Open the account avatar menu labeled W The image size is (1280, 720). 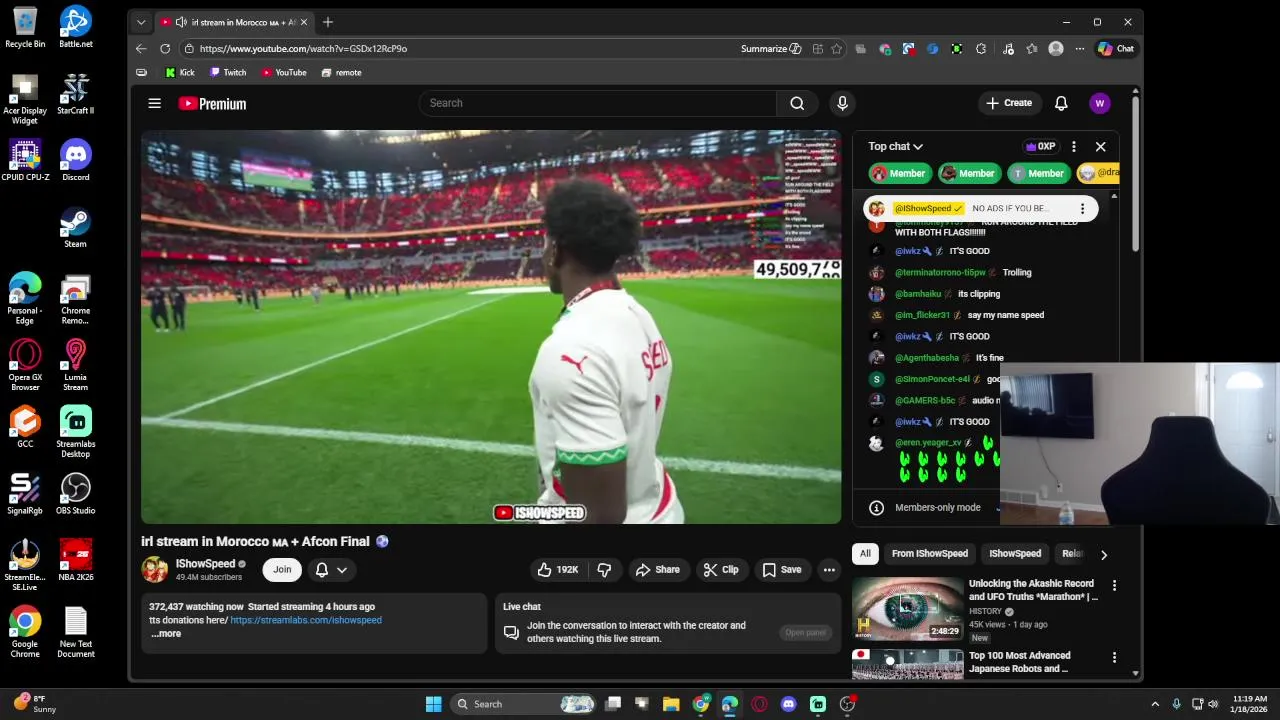click(1100, 103)
